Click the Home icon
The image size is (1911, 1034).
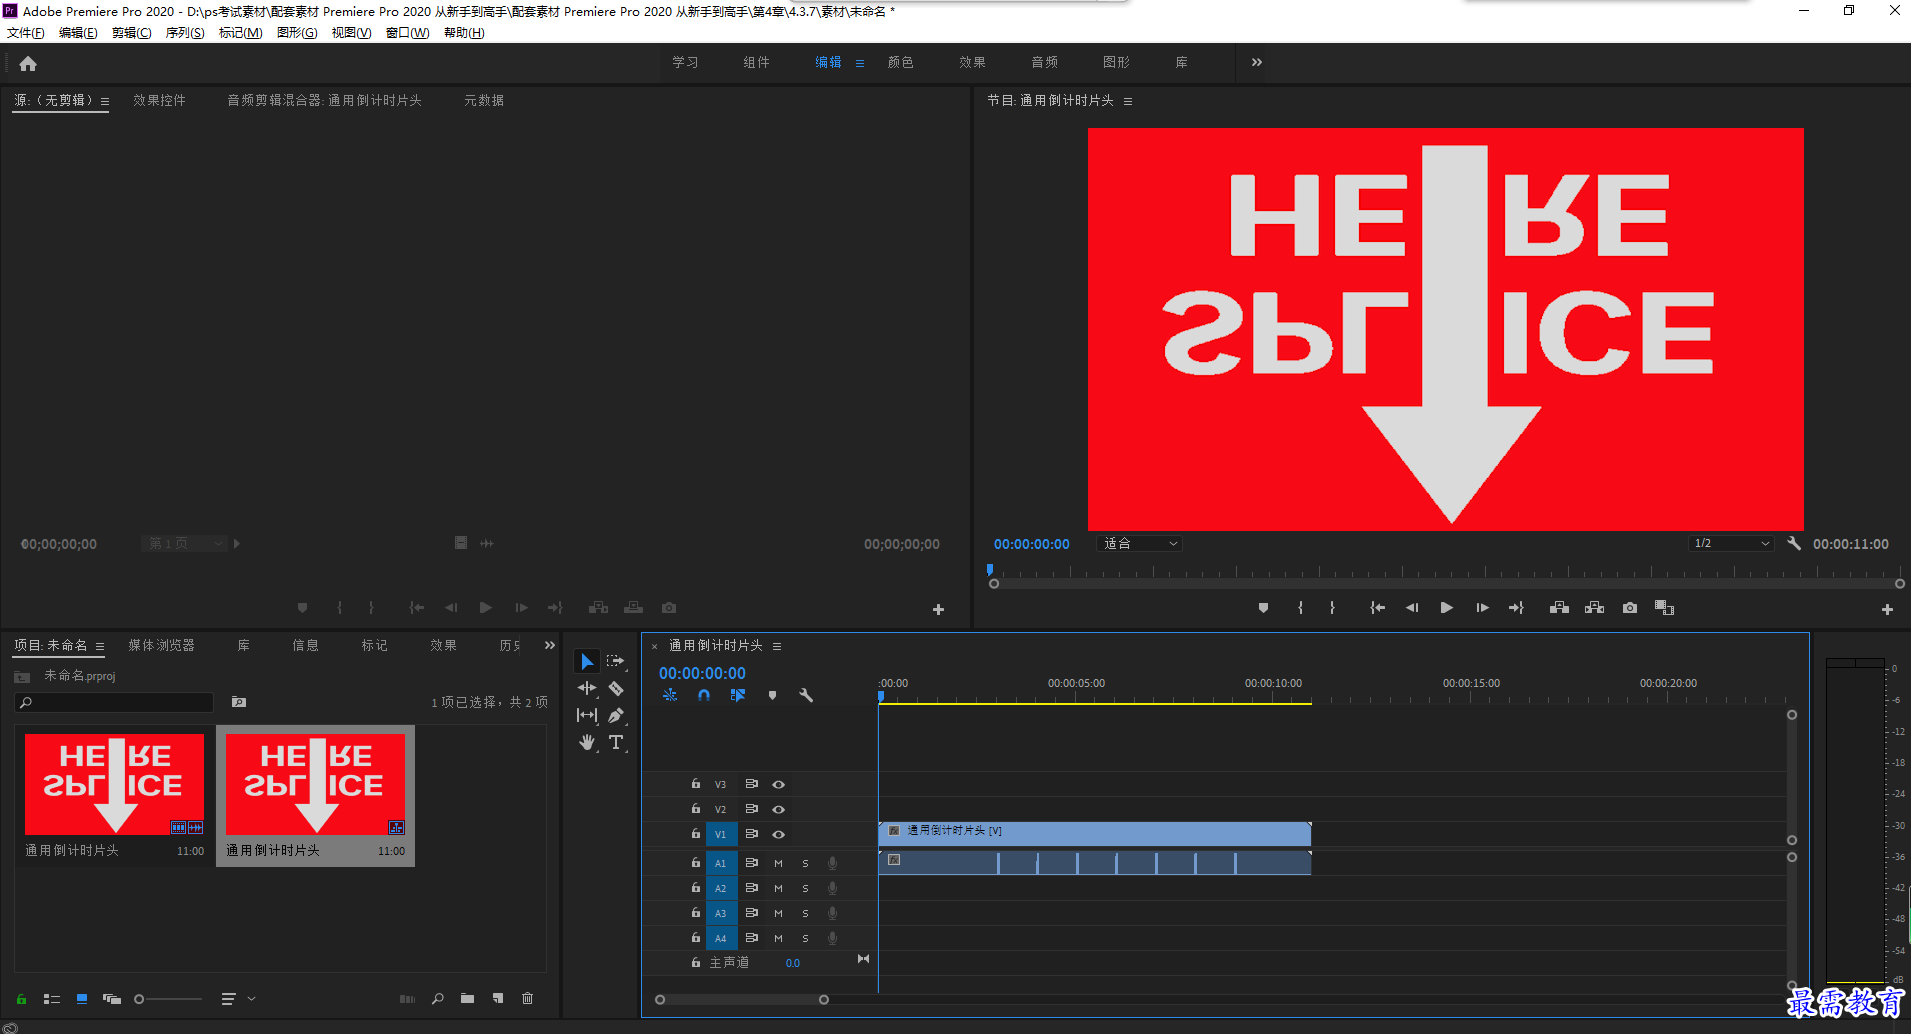pos(28,64)
